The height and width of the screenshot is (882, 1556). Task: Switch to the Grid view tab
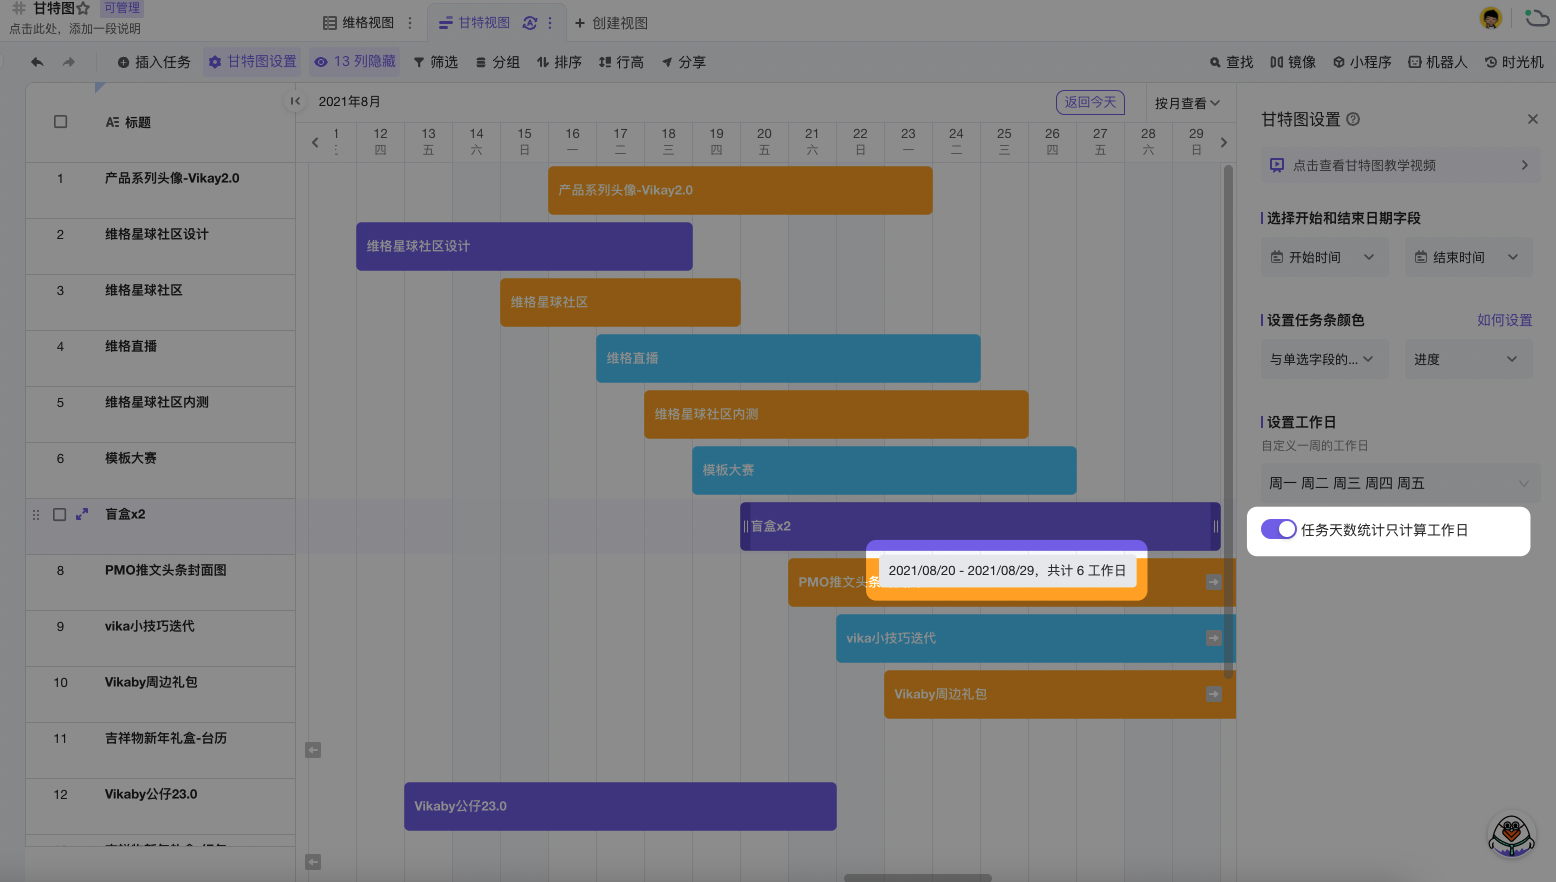[358, 22]
